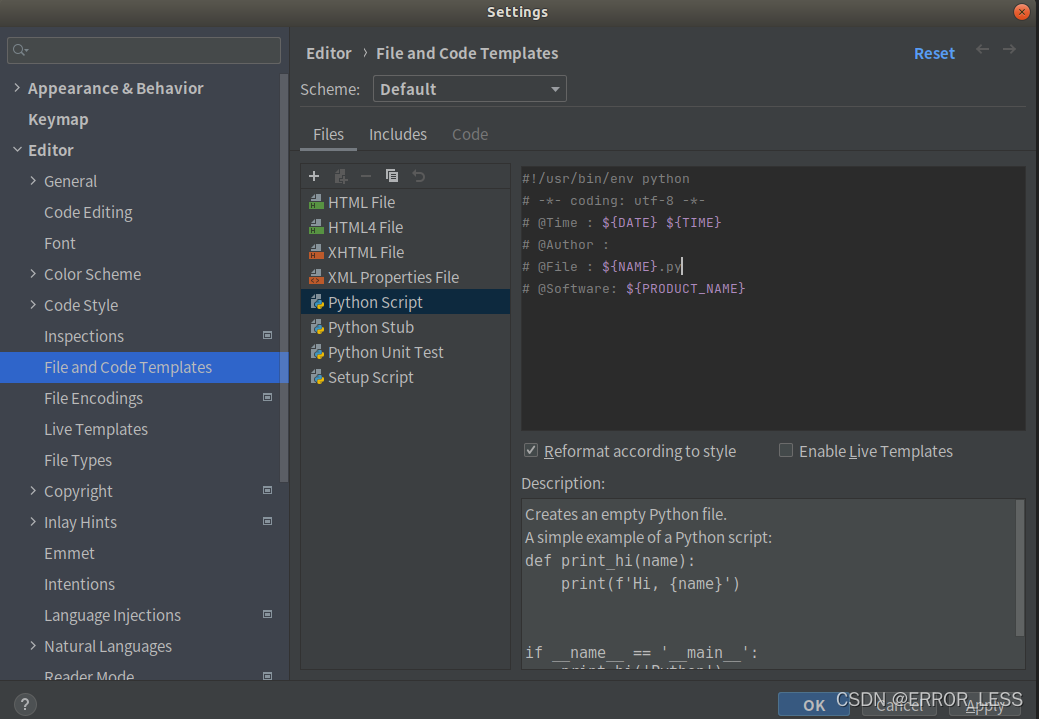
Task: Click the forward navigation arrow
Action: pyautogui.click(x=1009, y=49)
